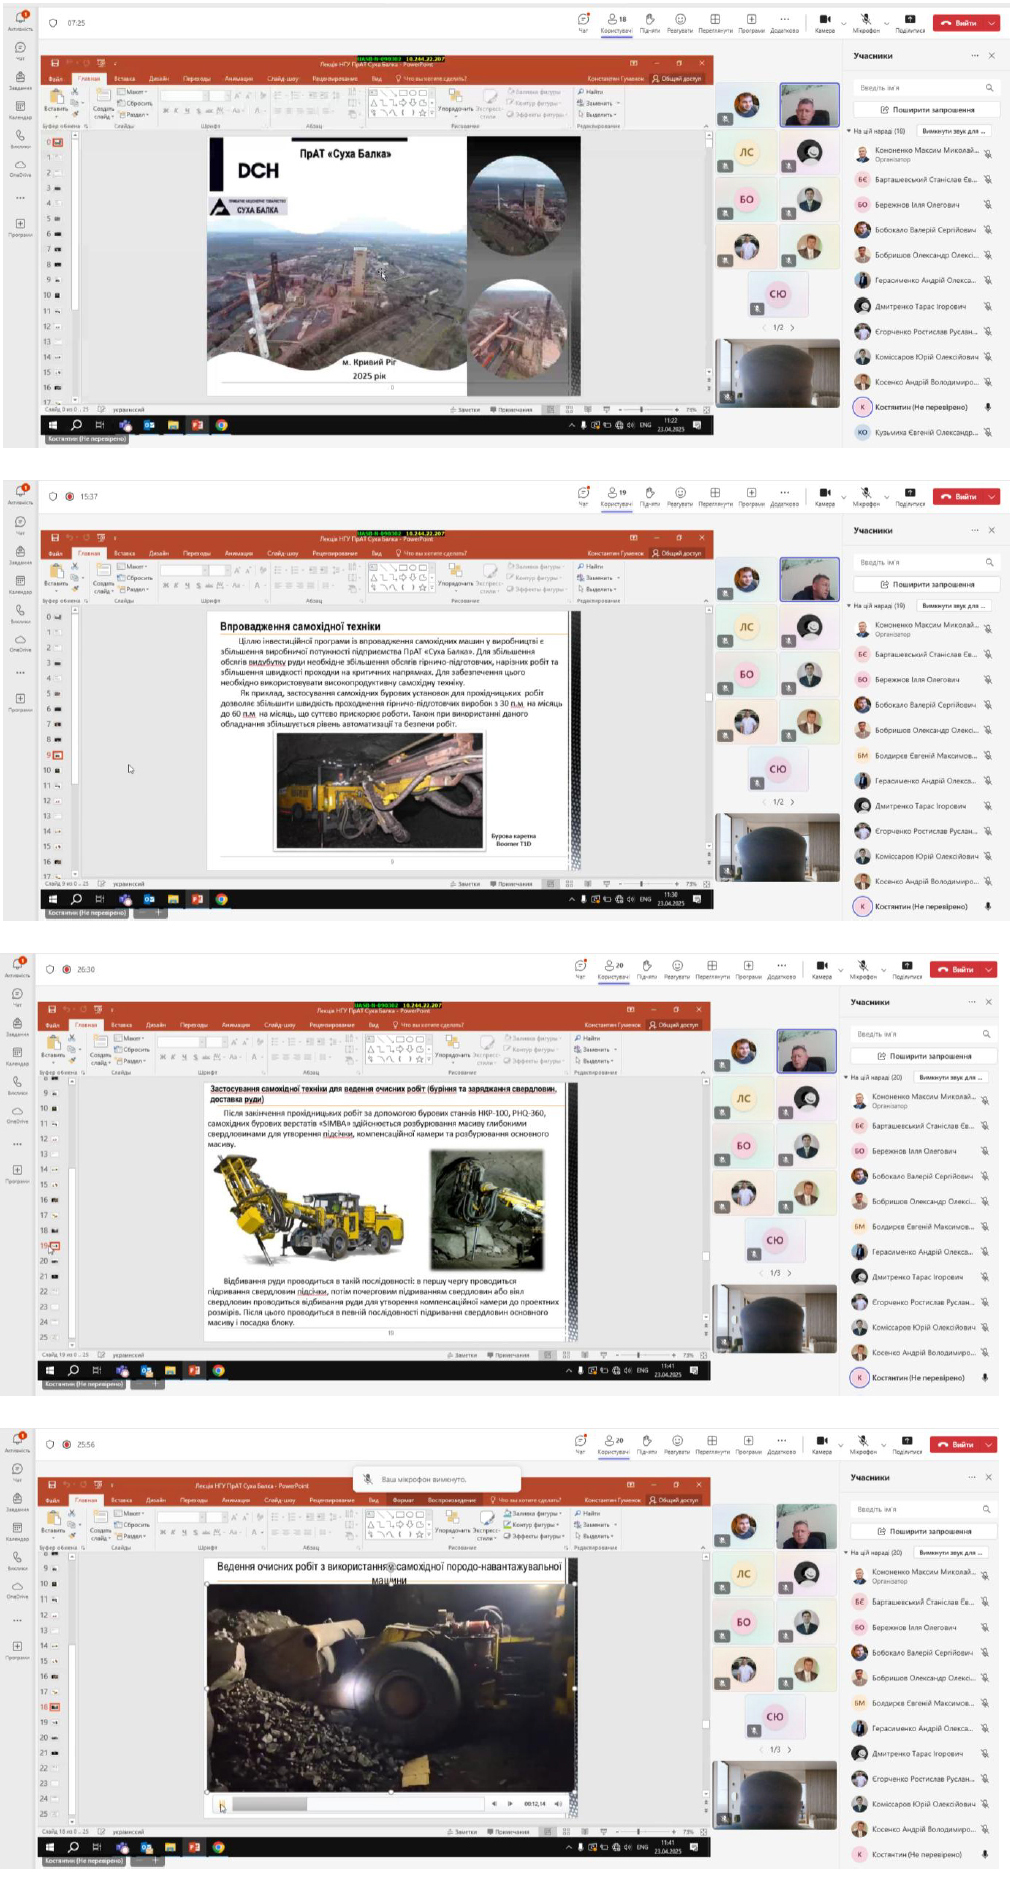
Task: Open the arrow beside Вийти in the 26:30 meeting
Action: pos(988,969)
